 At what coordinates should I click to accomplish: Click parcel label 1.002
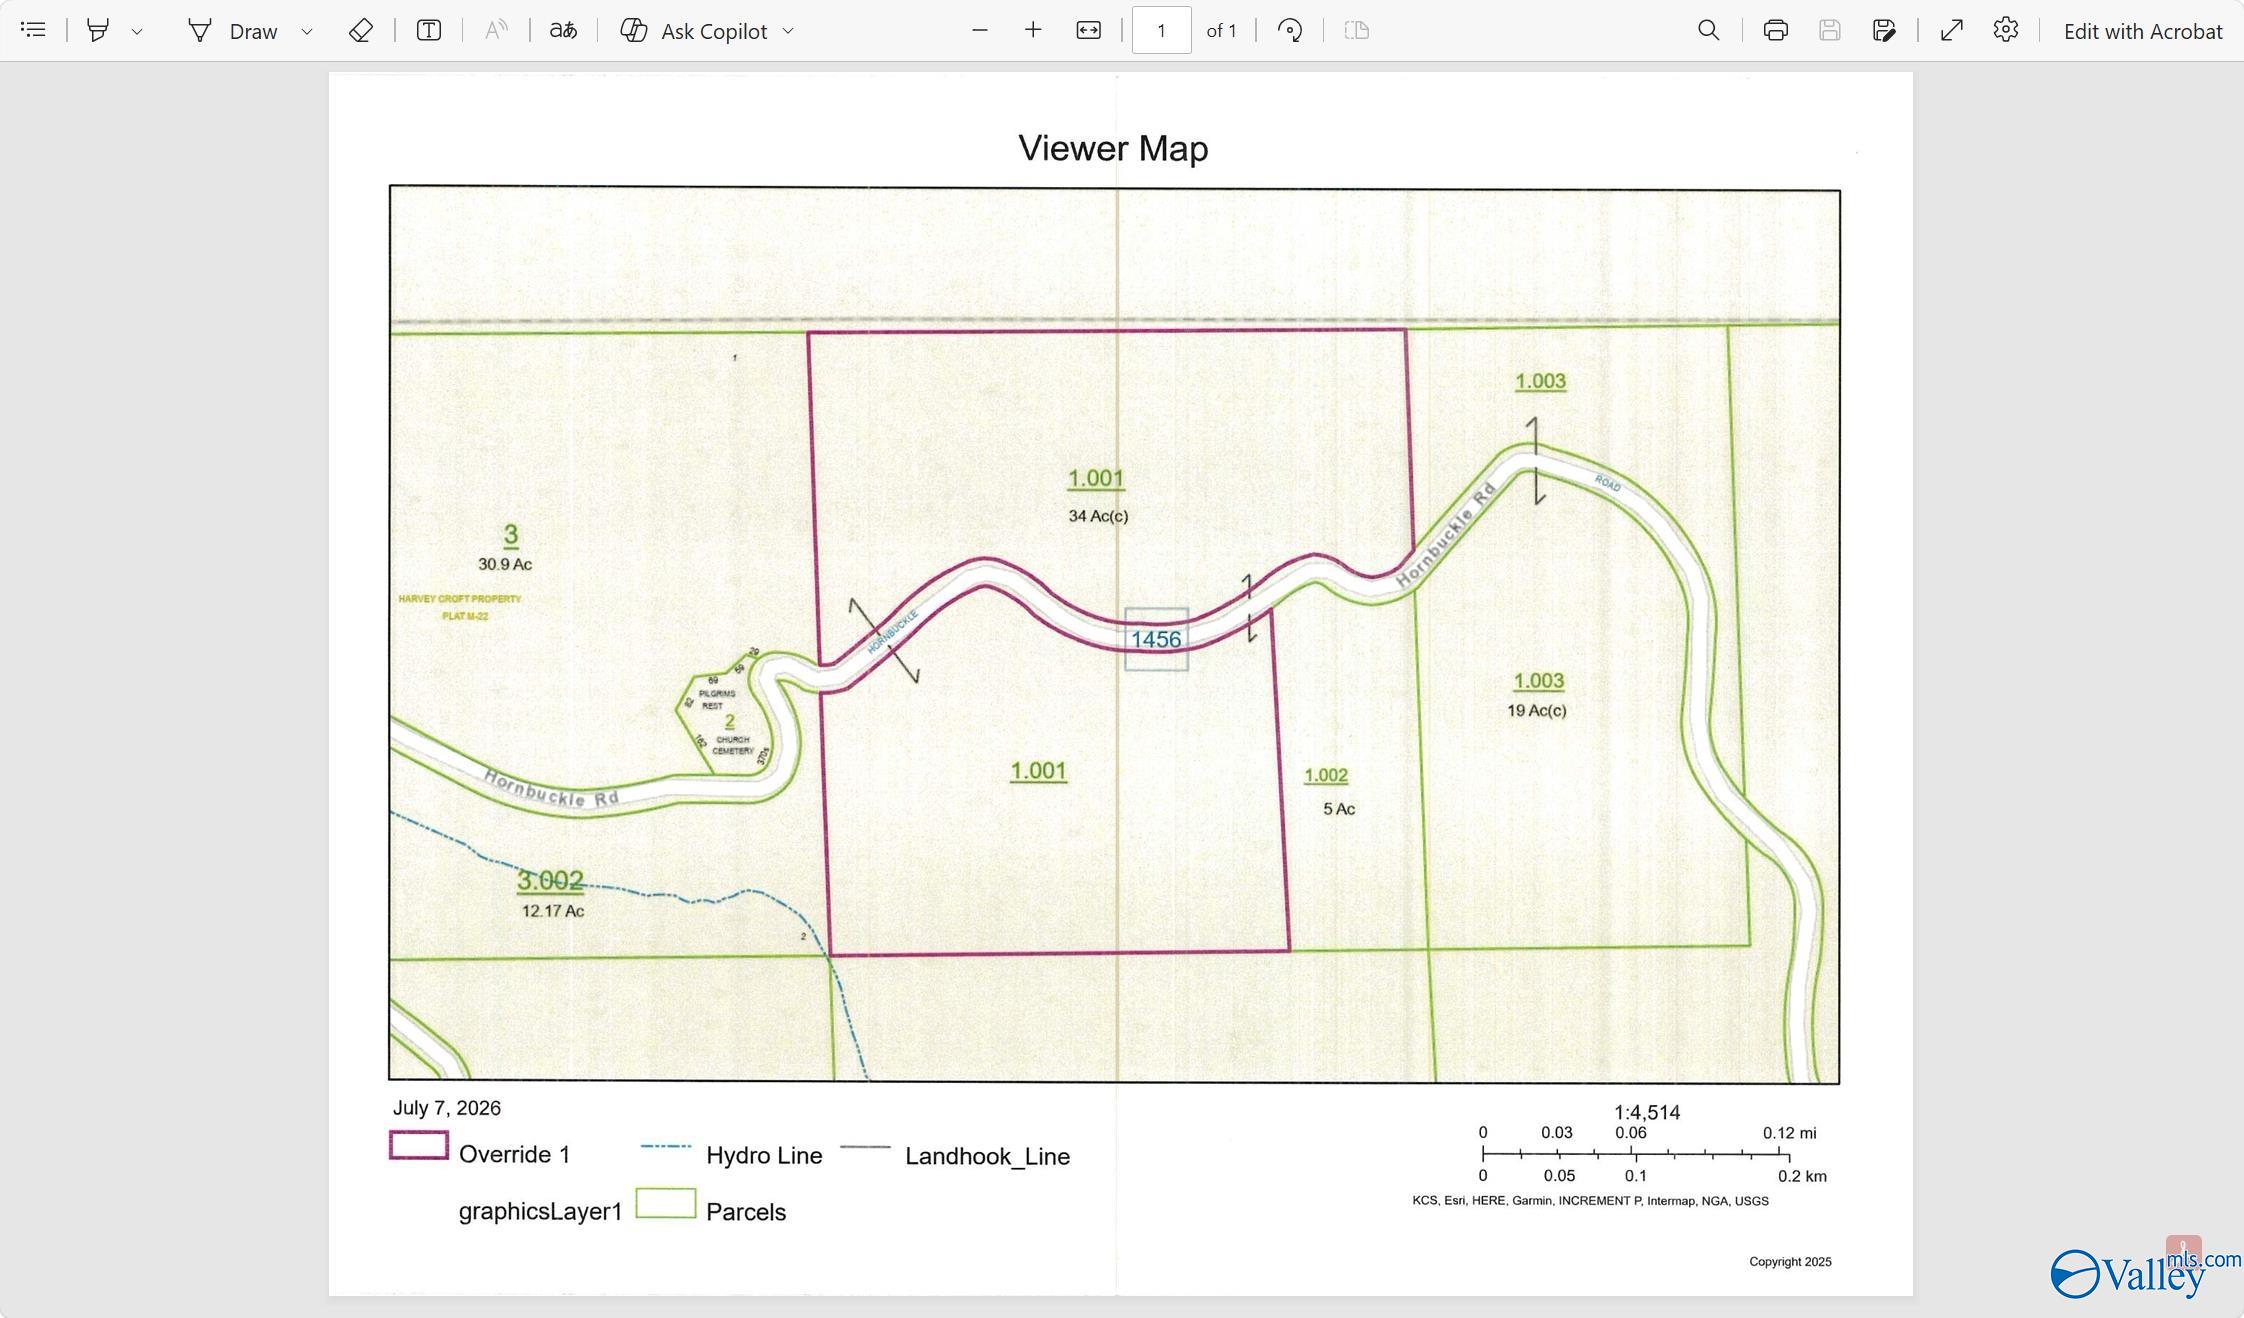[x=1326, y=775]
